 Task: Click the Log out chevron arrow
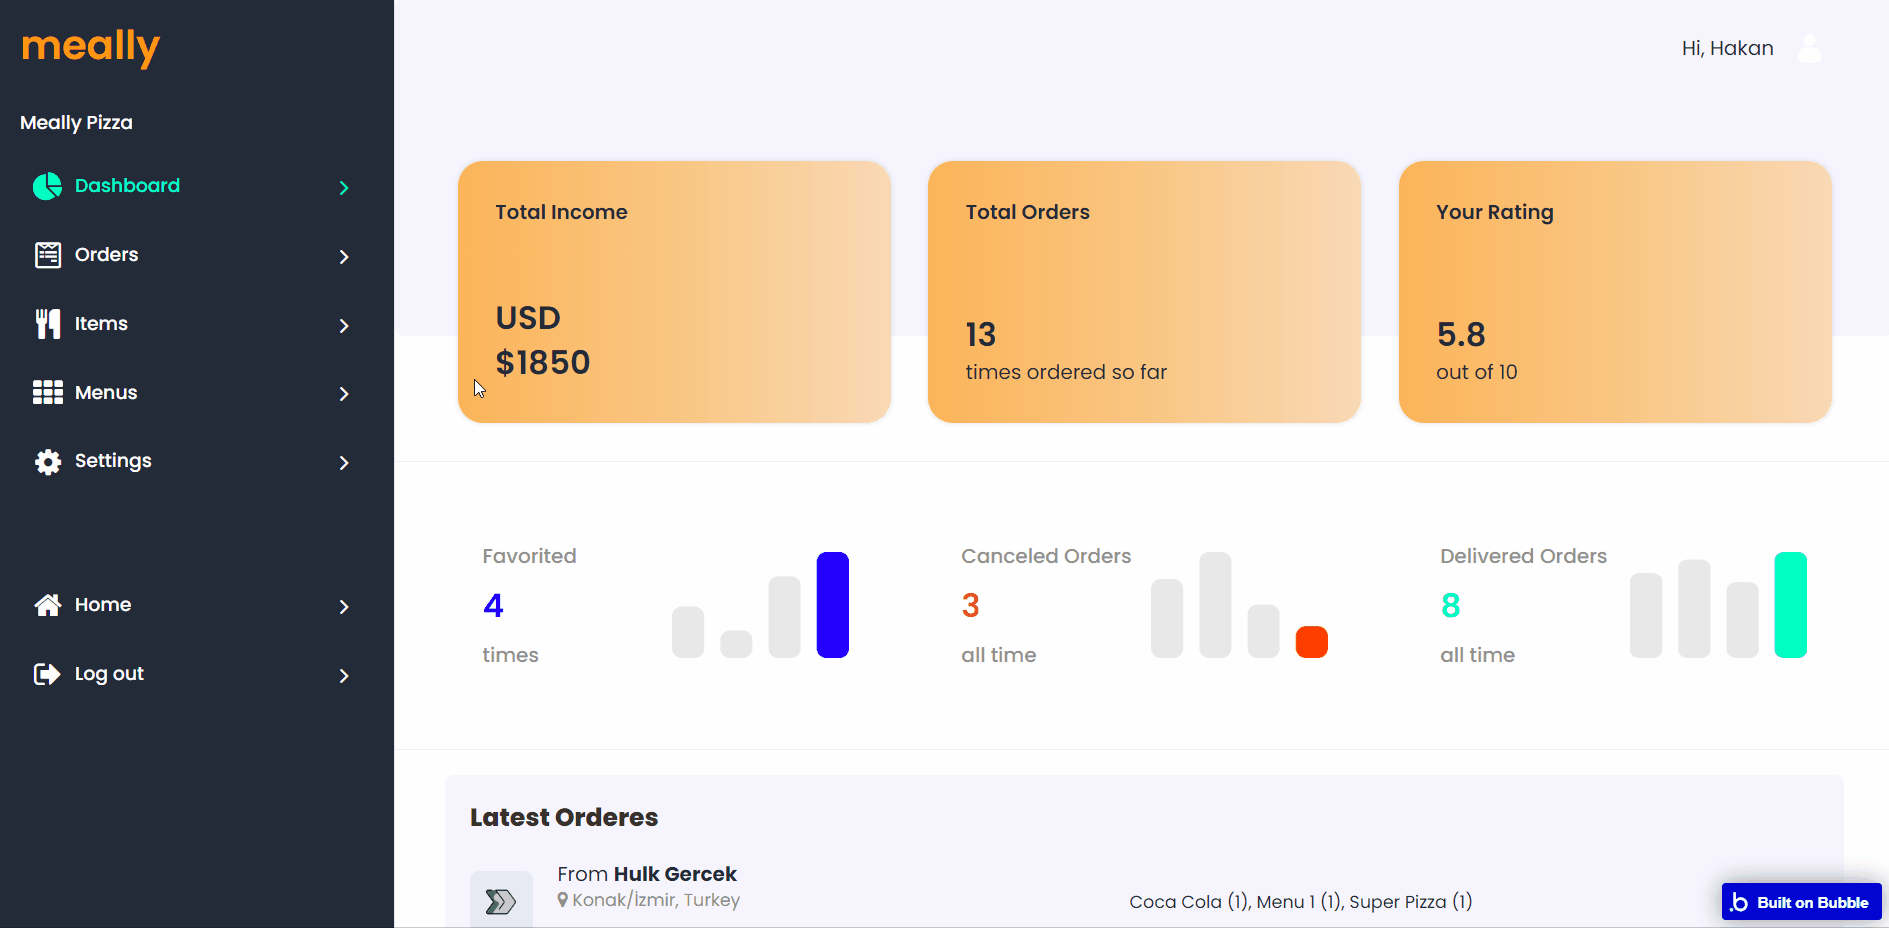(x=344, y=676)
